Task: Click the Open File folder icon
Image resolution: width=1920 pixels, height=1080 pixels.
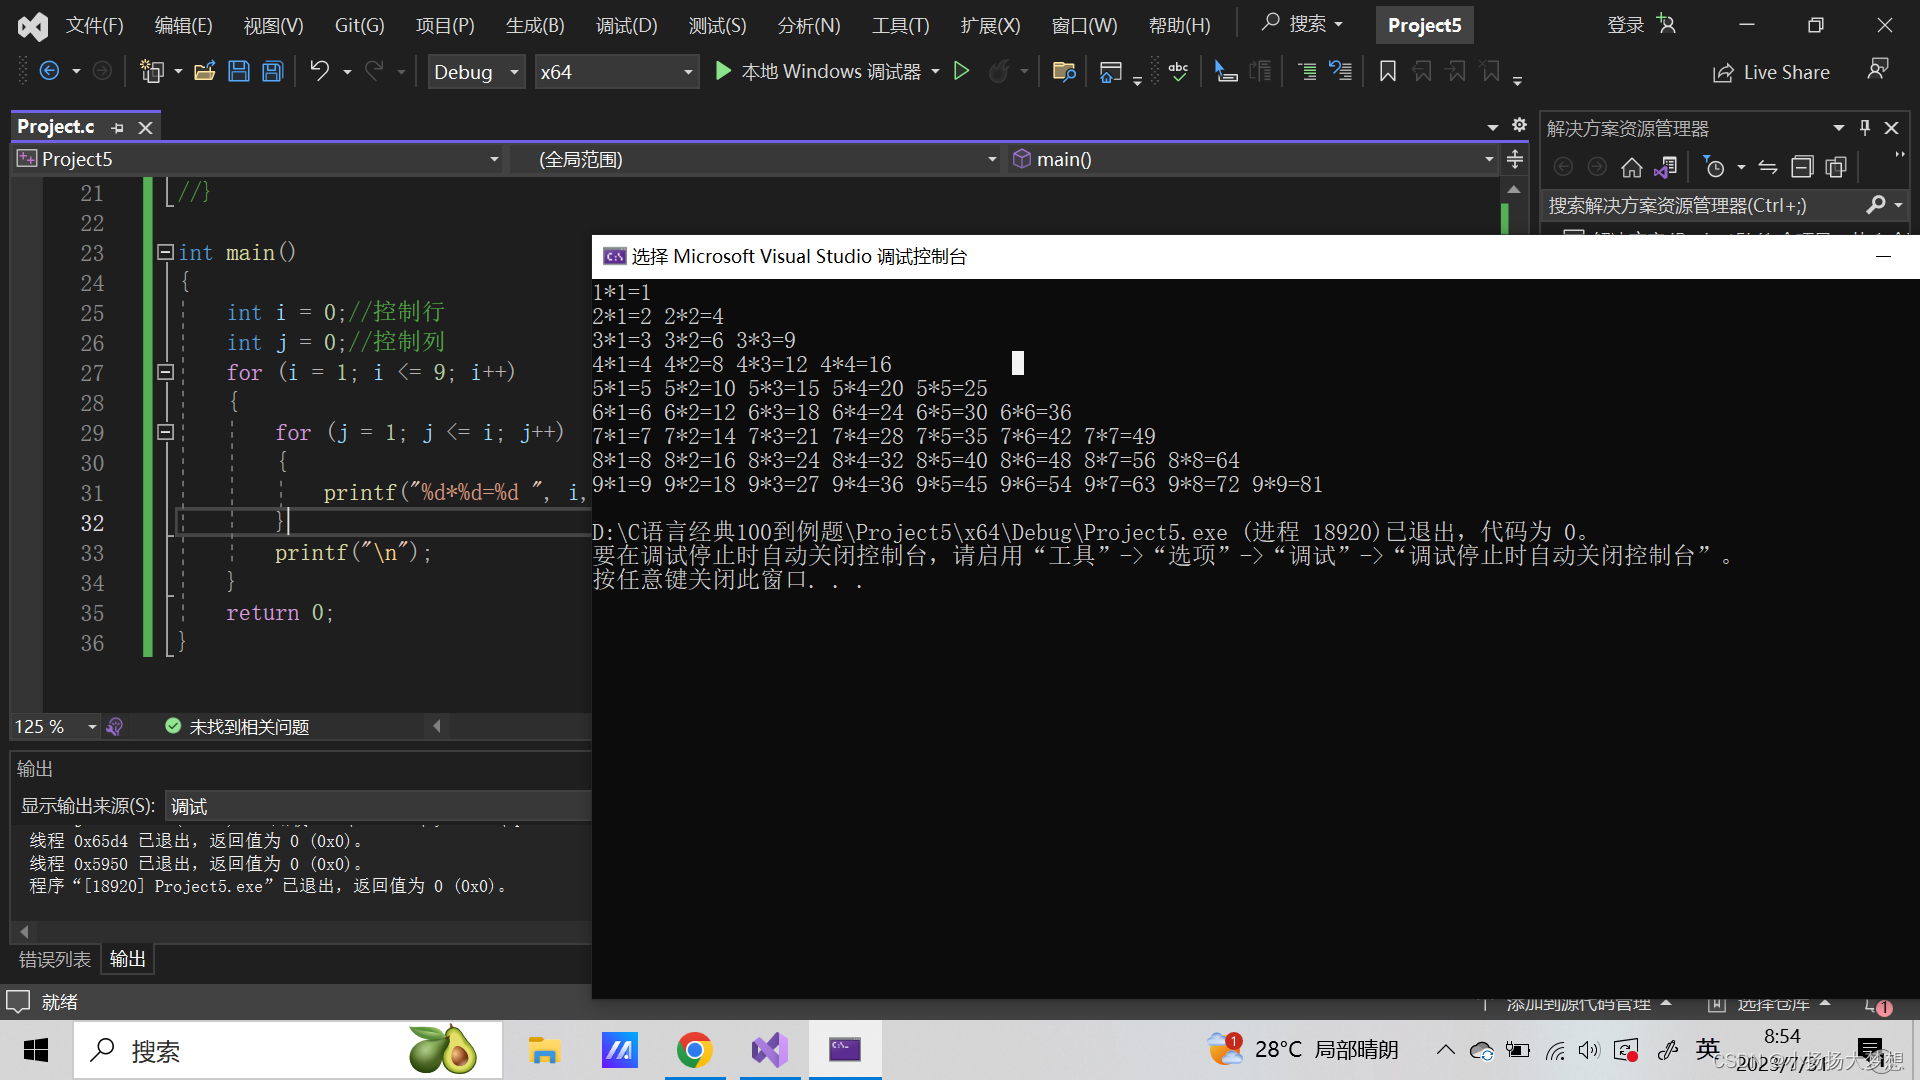Action: pos(205,71)
